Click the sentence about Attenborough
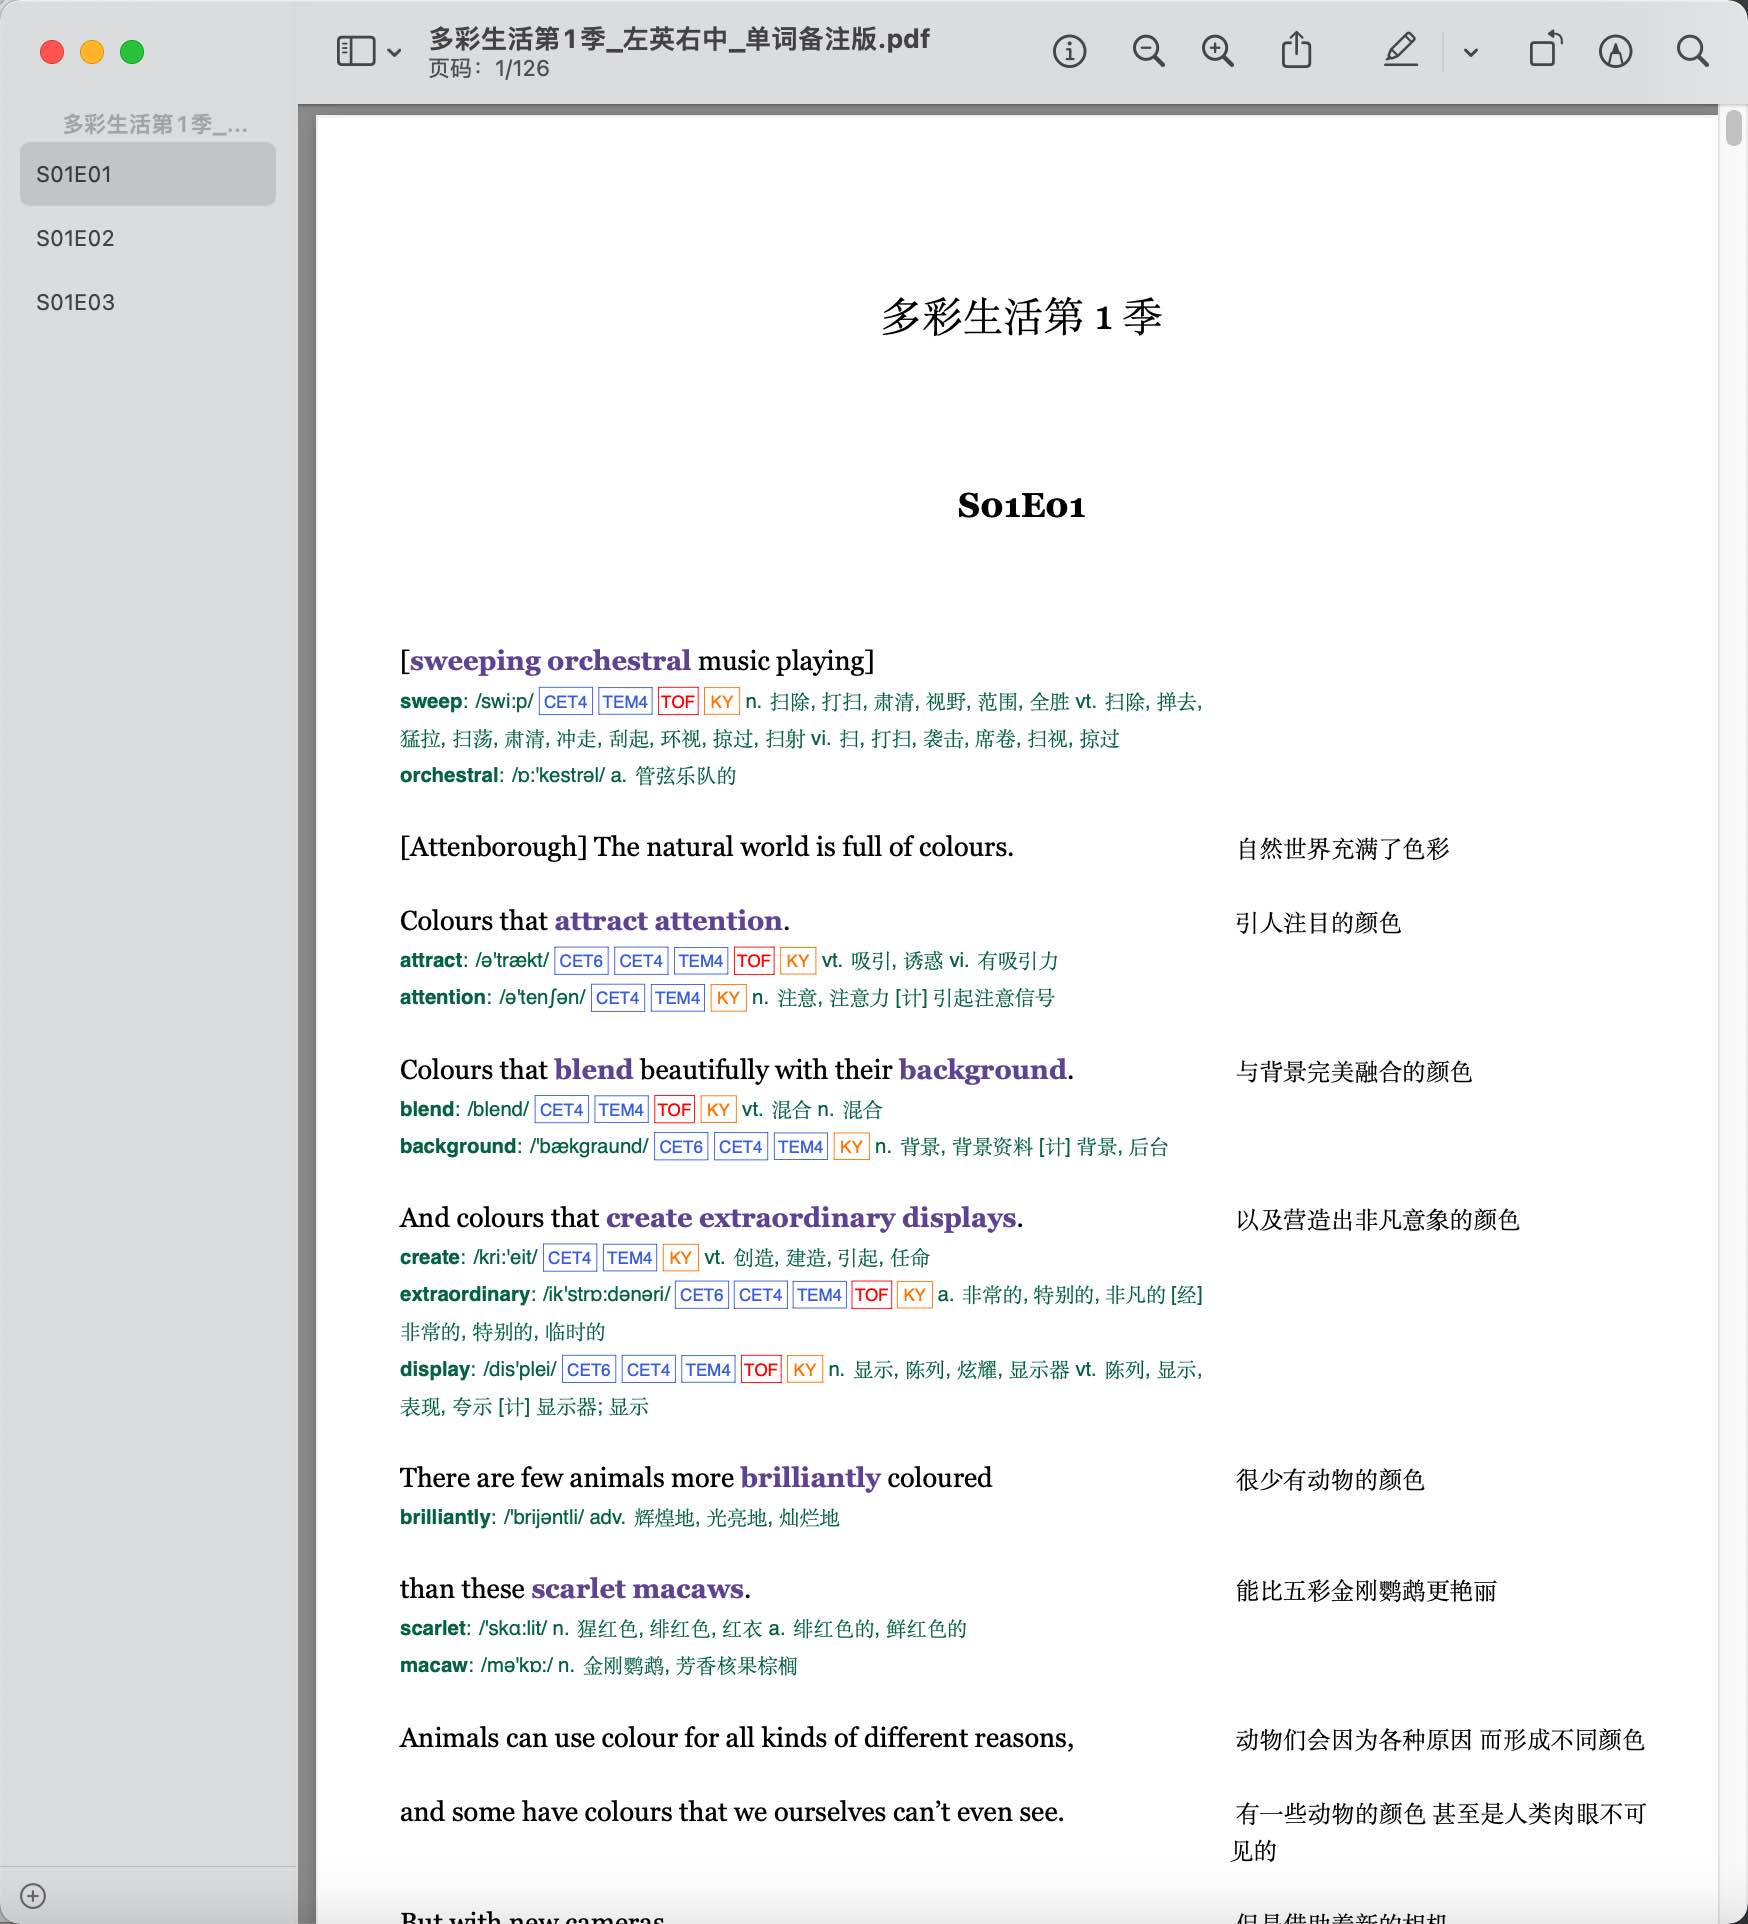The height and width of the screenshot is (1924, 1748). point(706,847)
